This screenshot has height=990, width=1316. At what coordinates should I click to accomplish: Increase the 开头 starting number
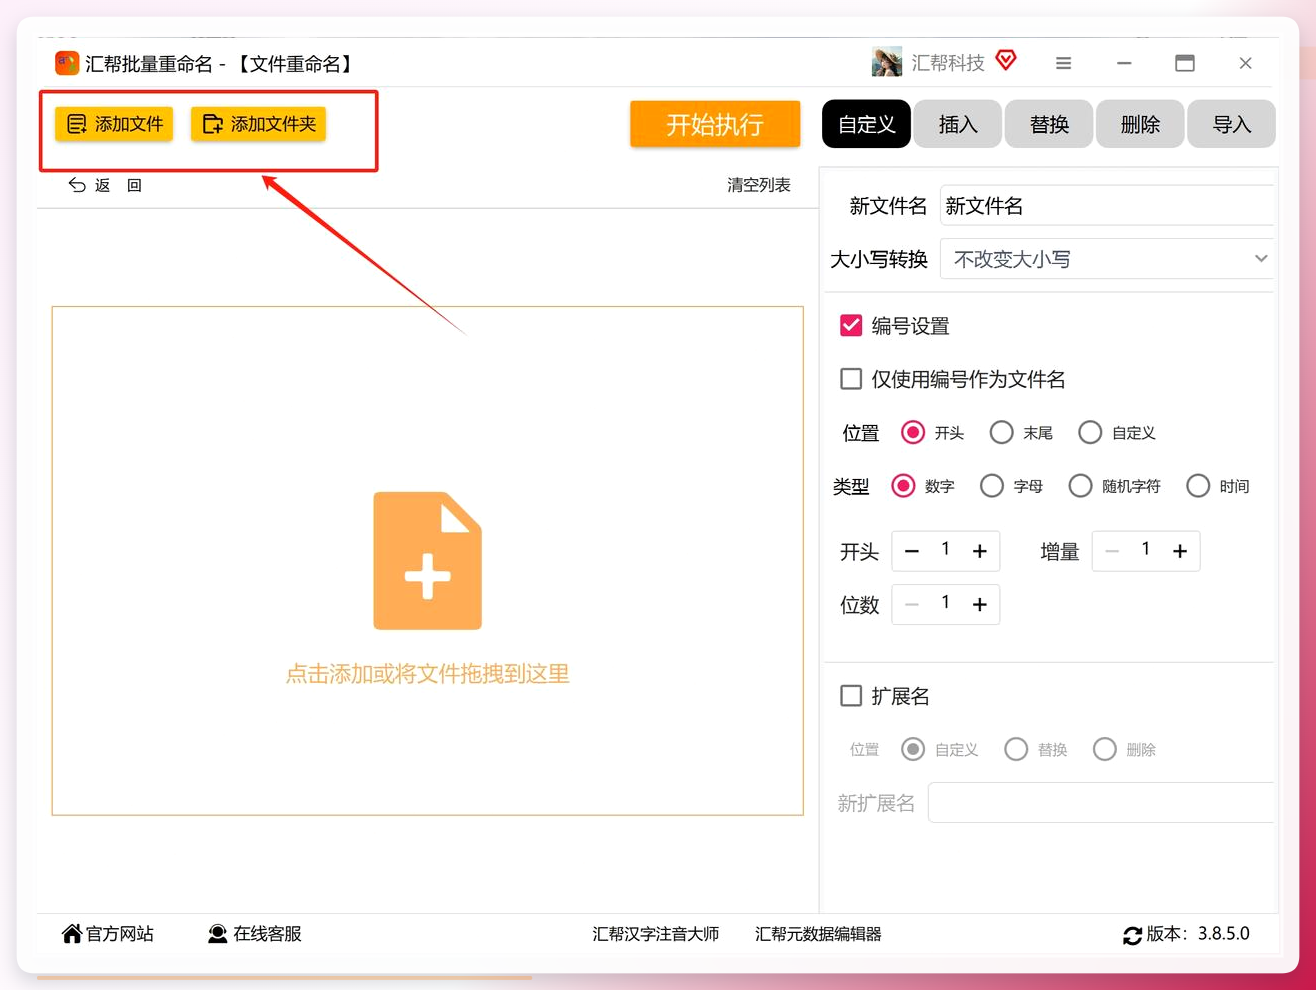(980, 551)
